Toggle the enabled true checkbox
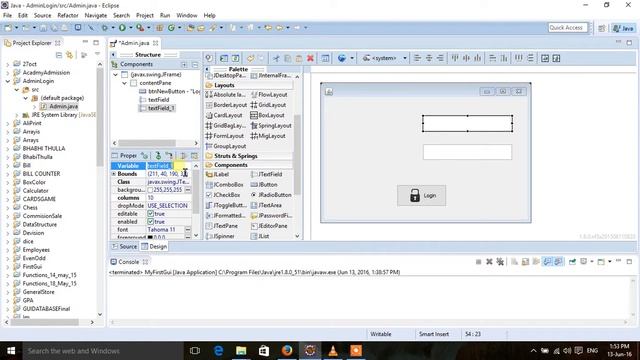640x360 pixels. [x=151, y=222]
